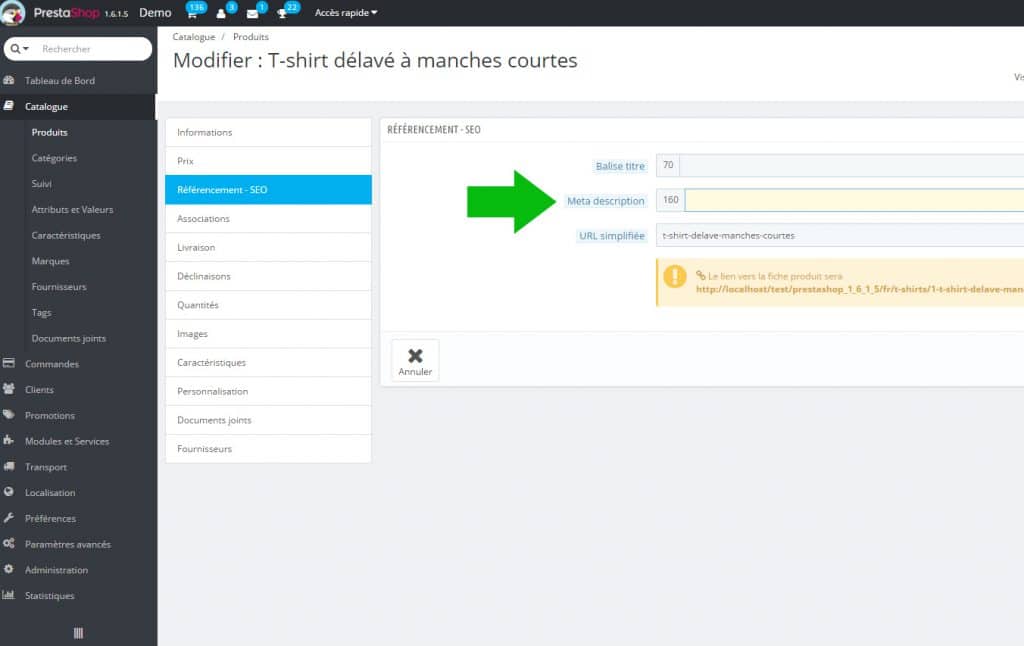Open Marques submenu item
Screen dimensions: 1024x646
(50, 261)
